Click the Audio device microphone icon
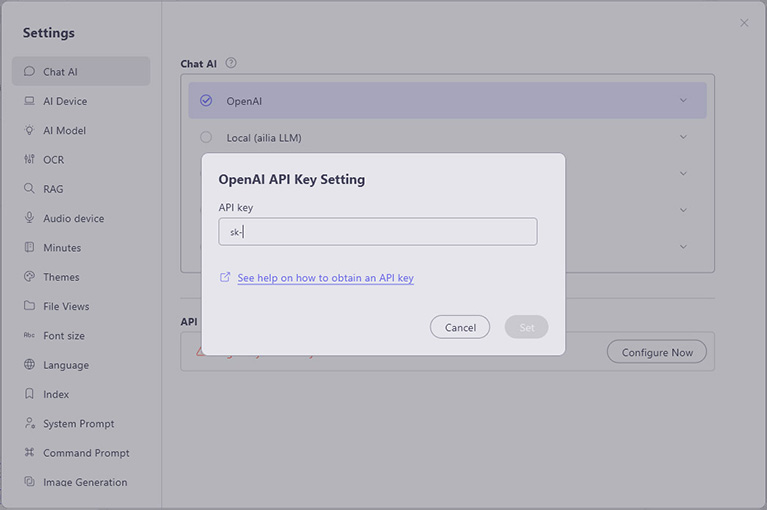This screenshot has height=510, width=767. point(29,218)
